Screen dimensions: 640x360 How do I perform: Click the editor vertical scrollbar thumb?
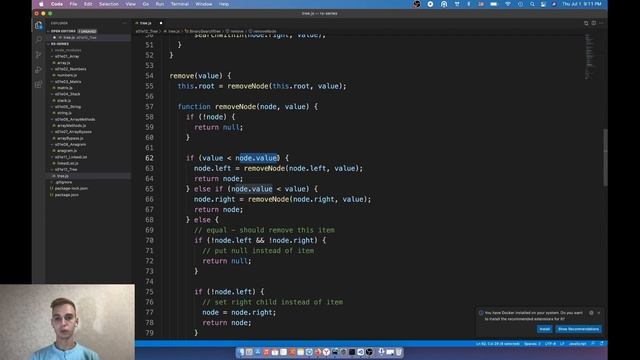(x=605, y=158)
